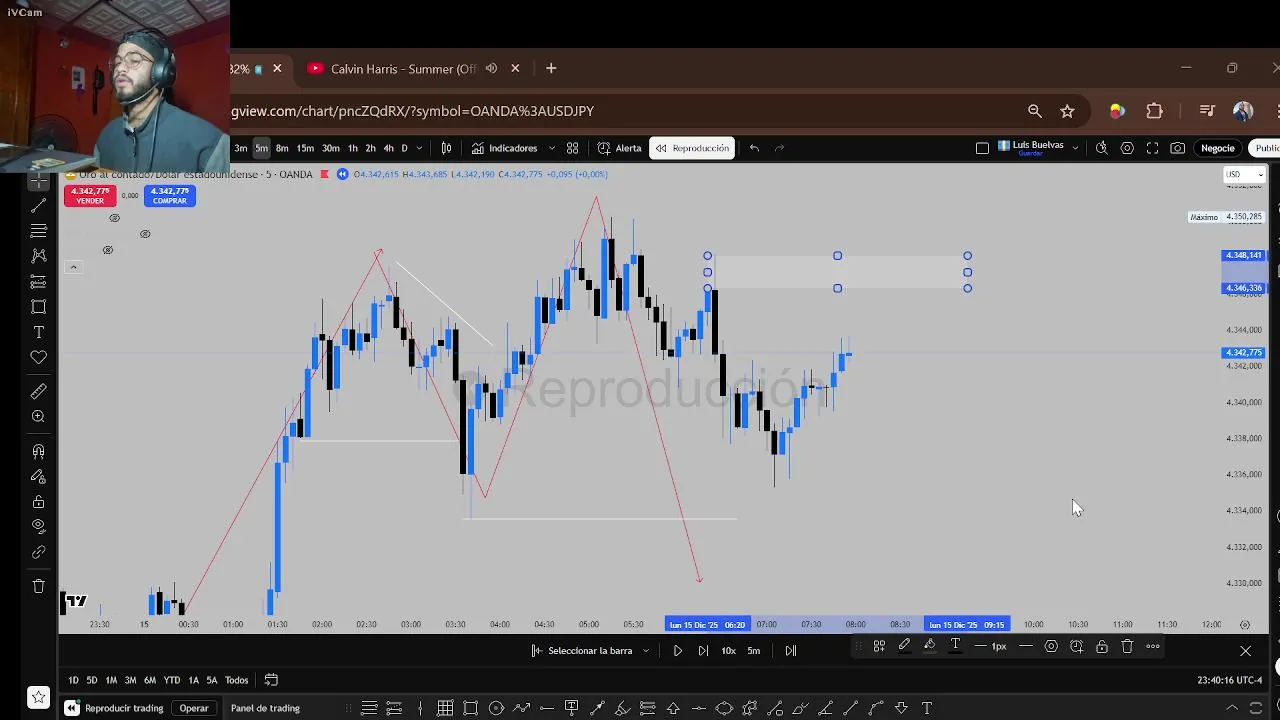Change the 10x replay speed
1280x720 pixels.
728,651
